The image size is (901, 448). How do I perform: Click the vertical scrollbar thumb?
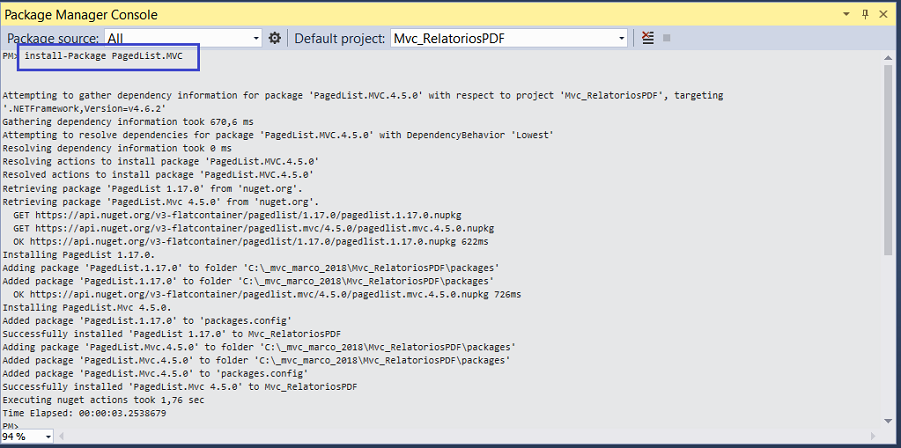click(x=887, y=161)
